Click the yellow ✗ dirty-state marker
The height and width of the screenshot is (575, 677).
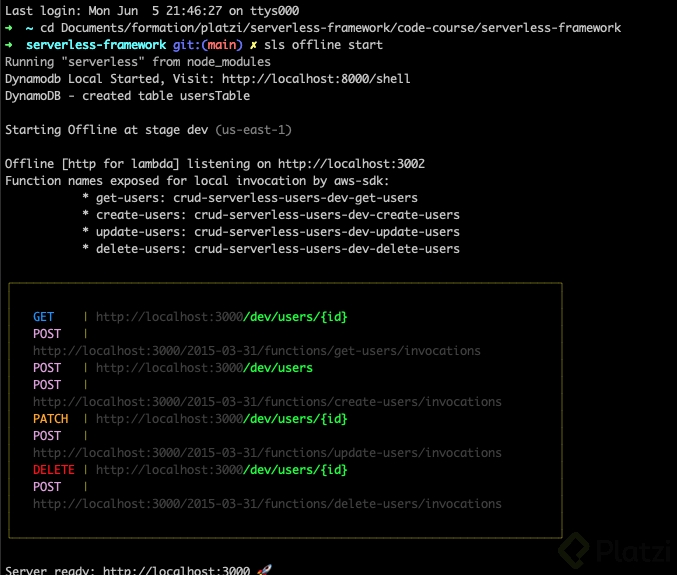pos(253,45)
